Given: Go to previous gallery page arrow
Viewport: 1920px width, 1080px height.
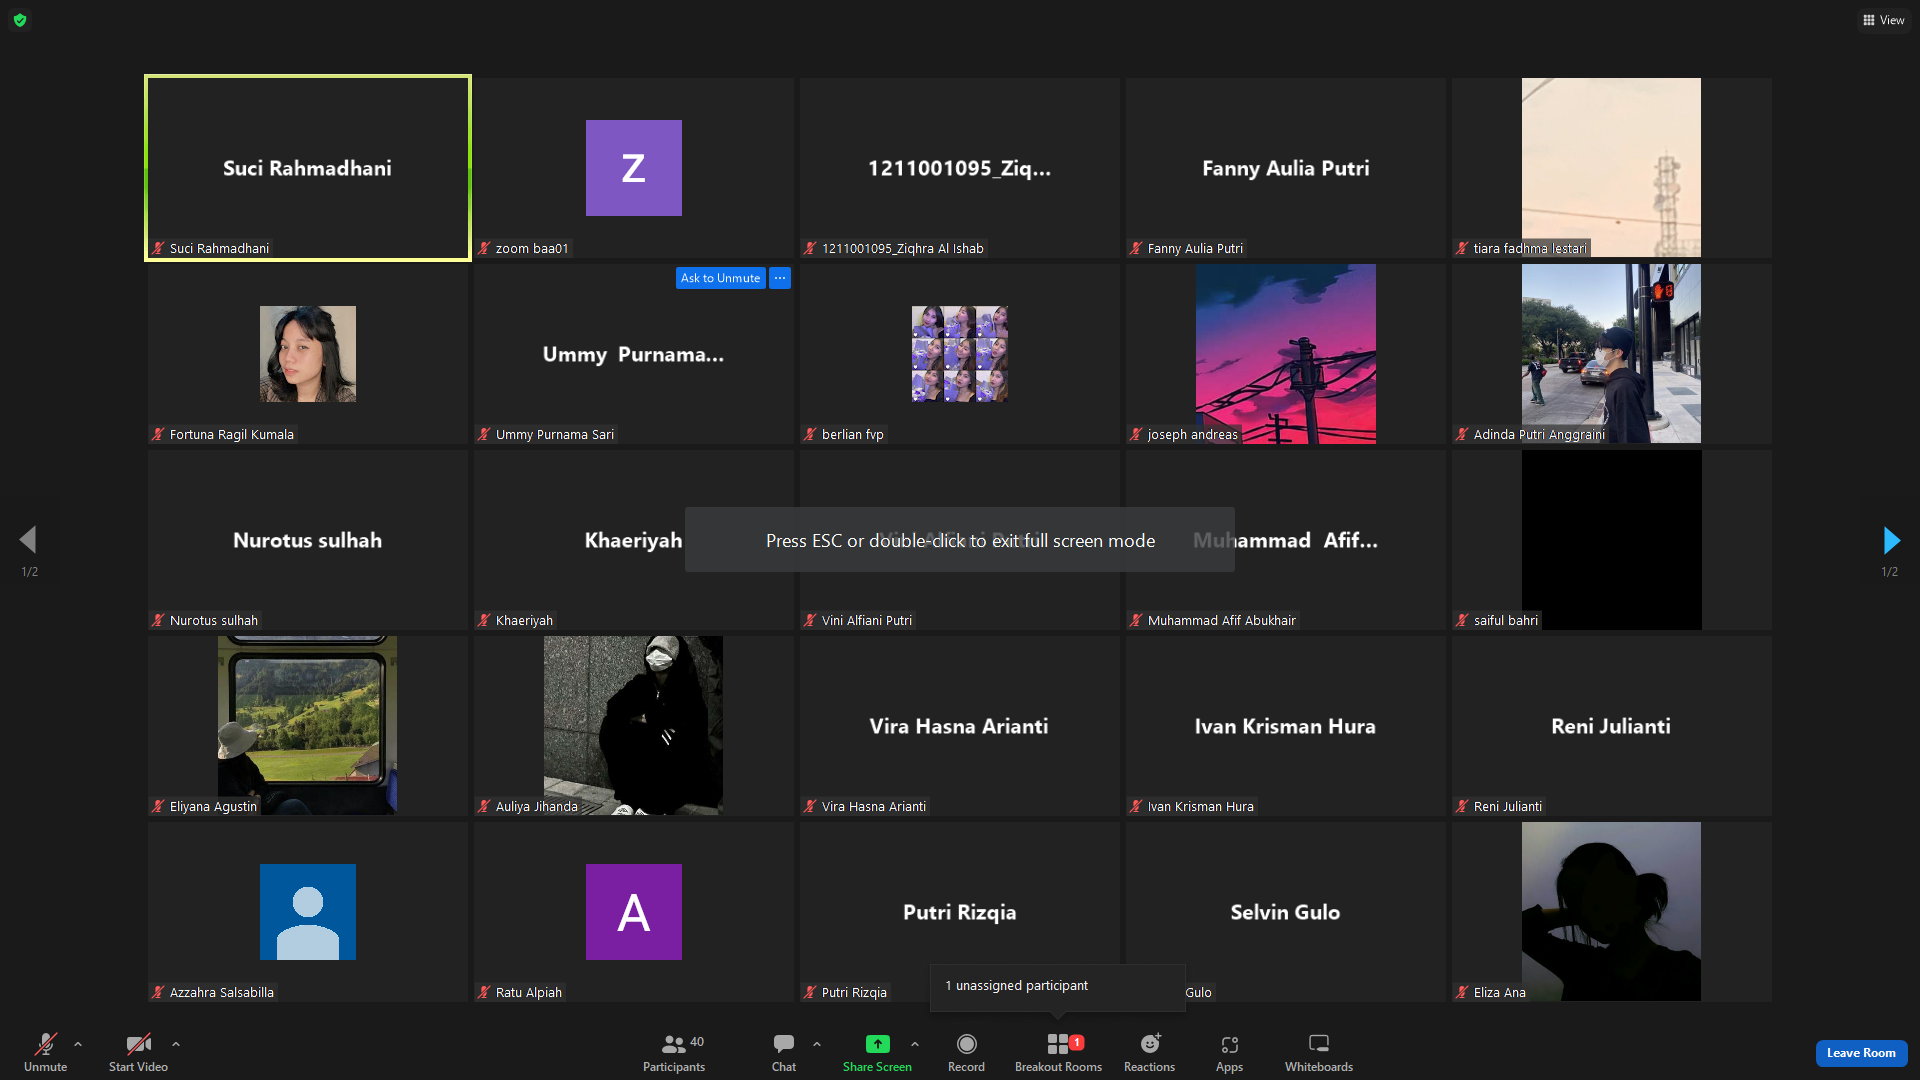Looking at the screenshot, I should (28, 540).
